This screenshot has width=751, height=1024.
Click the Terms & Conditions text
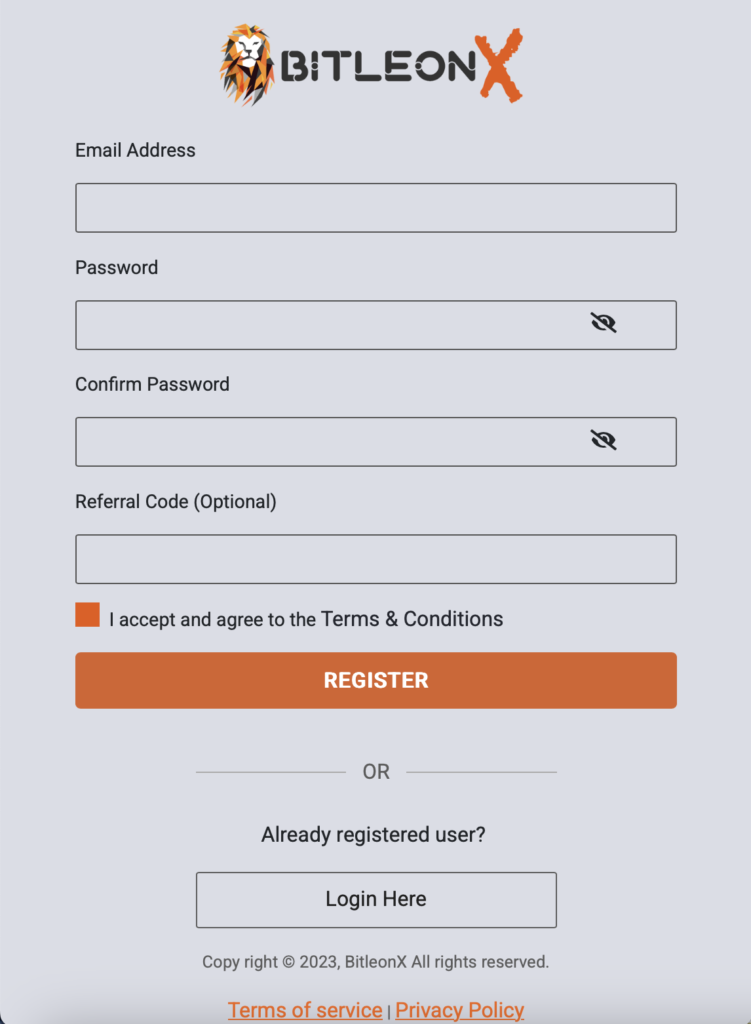pyautogui.click(x=412, y=618)
